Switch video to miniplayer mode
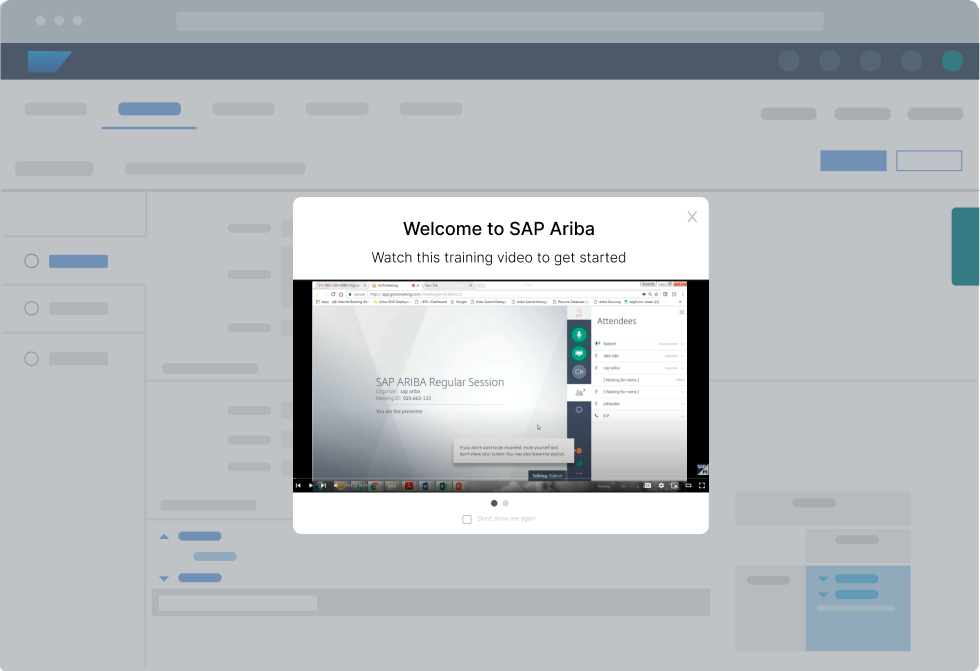 click(674, 485)
